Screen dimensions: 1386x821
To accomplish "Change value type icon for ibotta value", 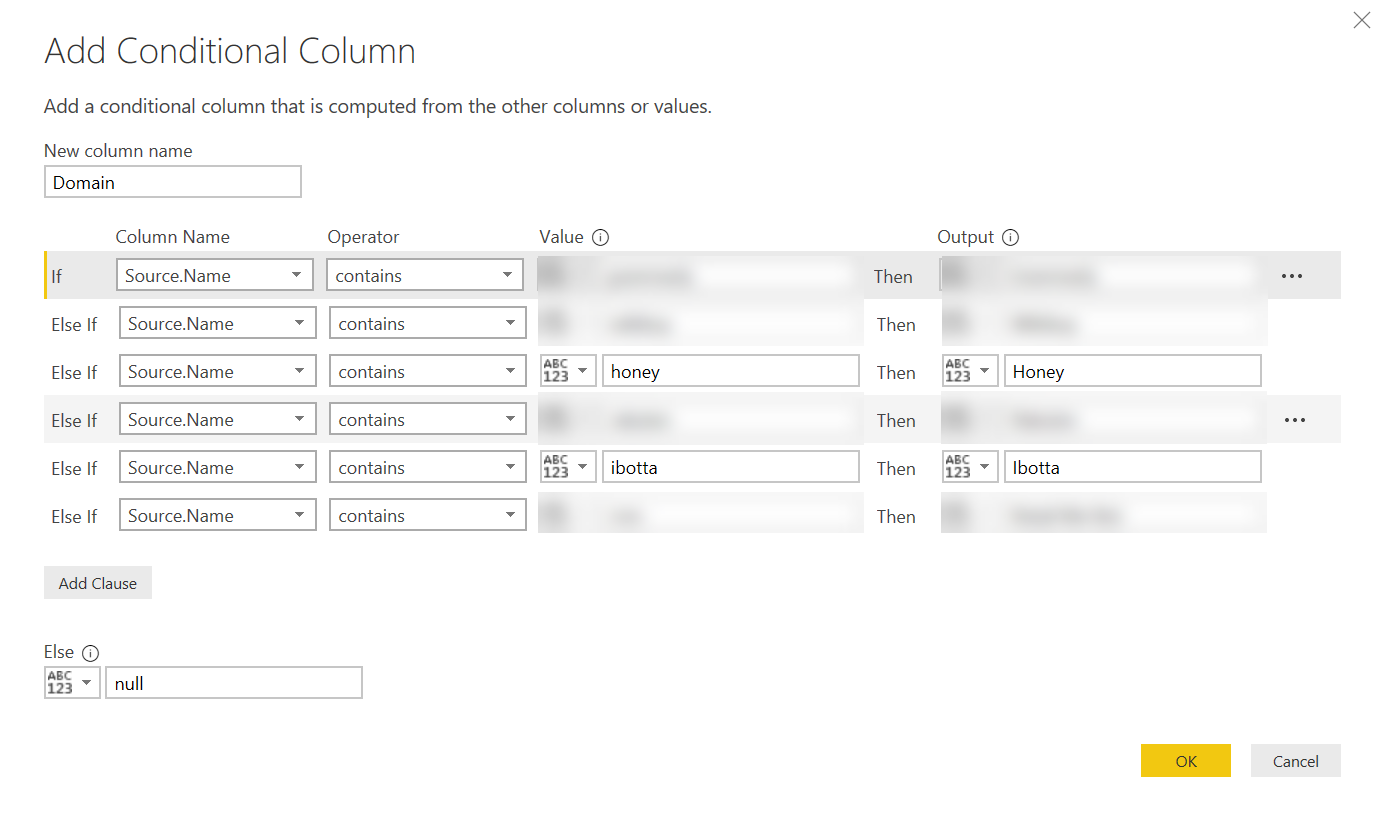I will pyautogui.click(x=568, y=467).
